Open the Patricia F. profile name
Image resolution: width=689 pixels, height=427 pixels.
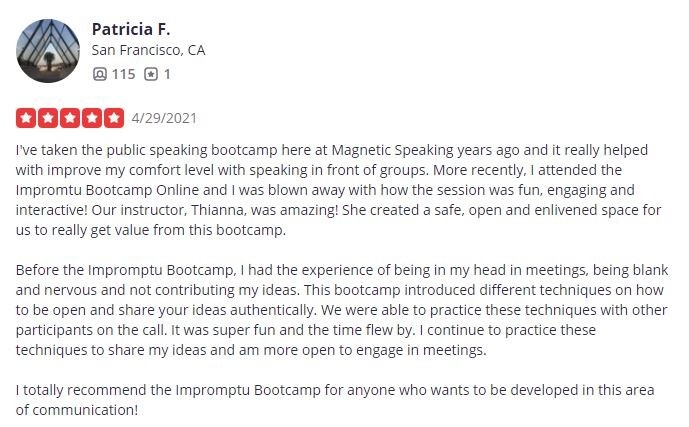(131, 28)
